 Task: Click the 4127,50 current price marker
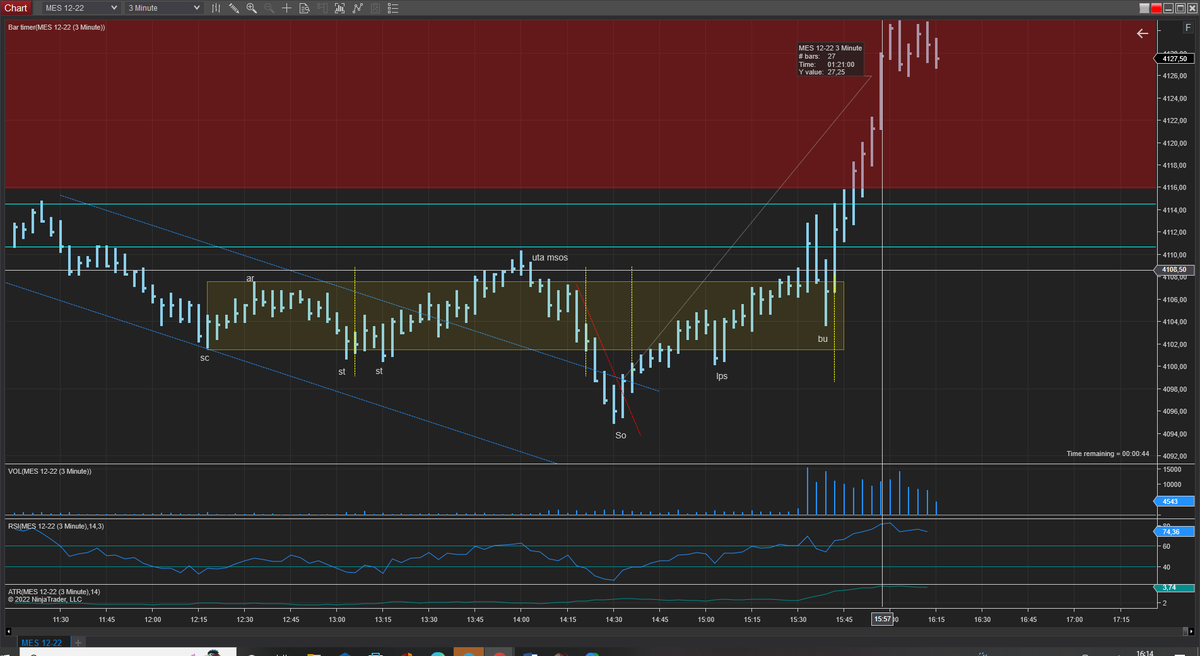1175,59
